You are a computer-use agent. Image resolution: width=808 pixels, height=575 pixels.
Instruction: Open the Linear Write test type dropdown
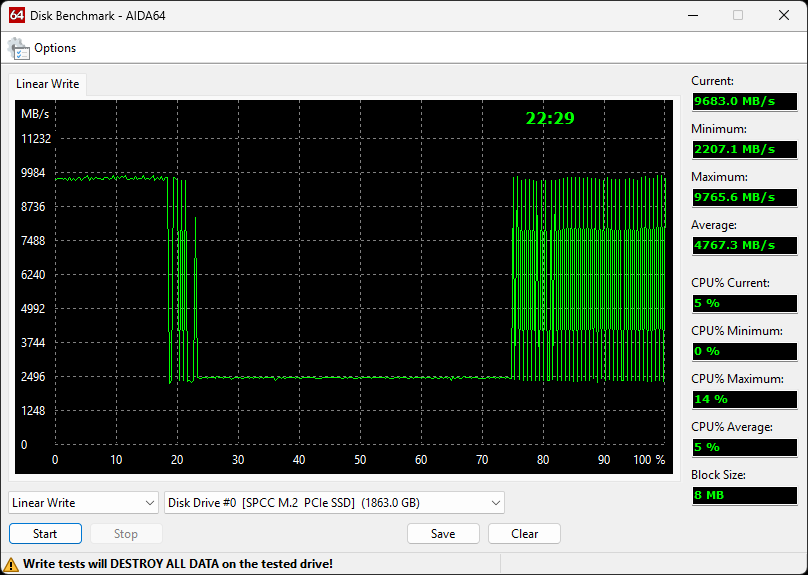(83, 503)
